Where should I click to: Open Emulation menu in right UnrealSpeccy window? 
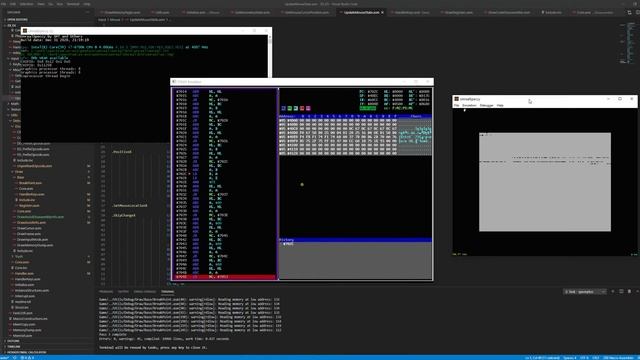(469, 105)
